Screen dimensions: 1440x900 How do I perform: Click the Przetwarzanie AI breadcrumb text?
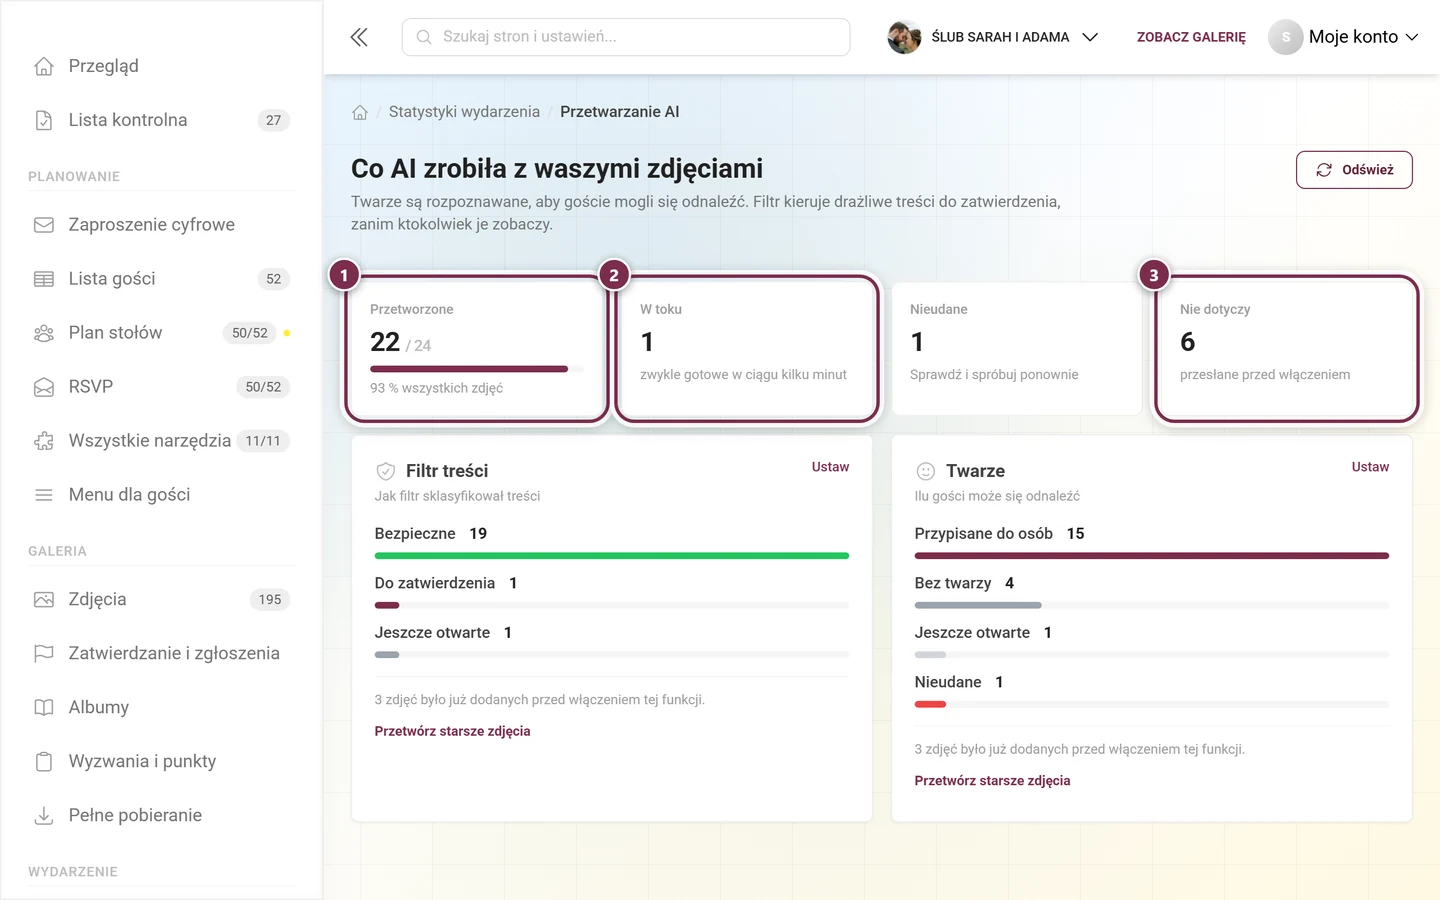pos(620,112)
